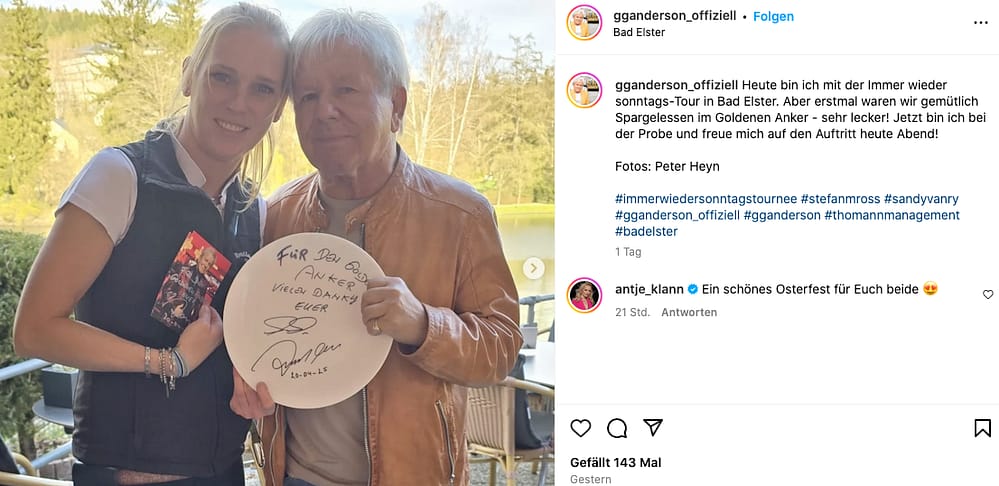This screenshot has width=999, height=486.
Task: View who liked via Gefällt 143 Mal
Action: [x=615, y=462]
